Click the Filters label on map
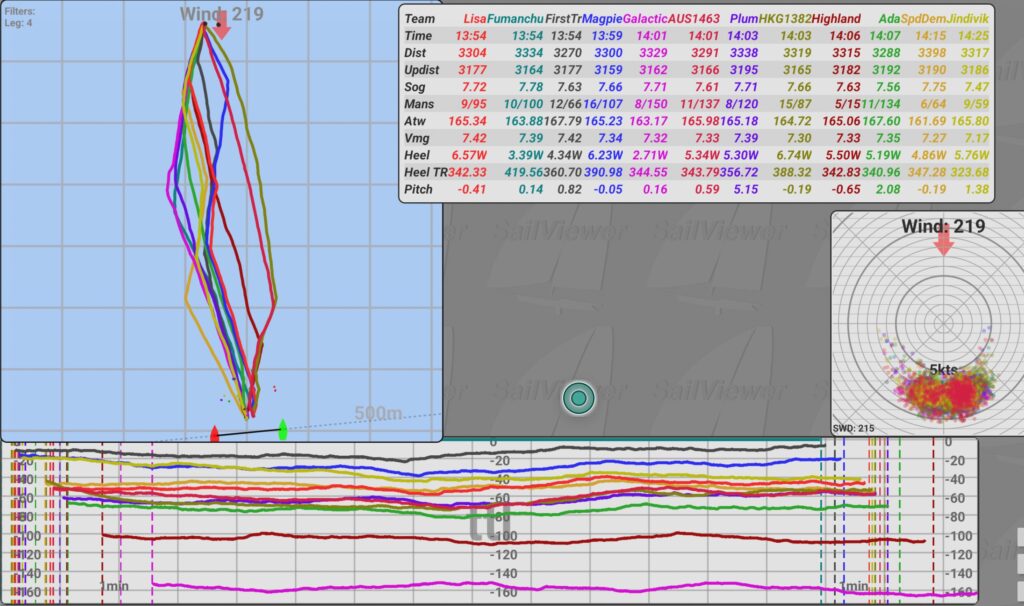 coord(20,11)
